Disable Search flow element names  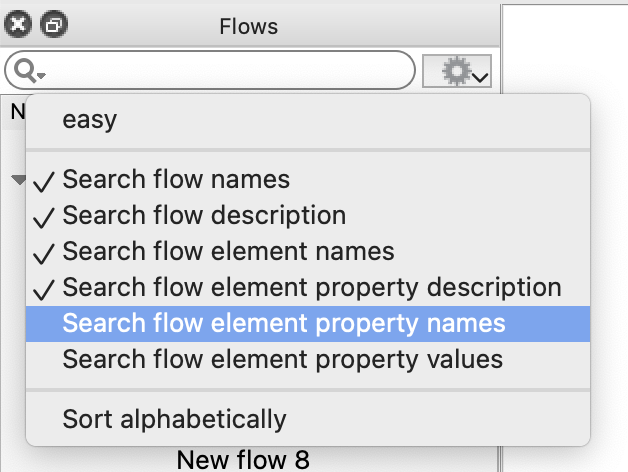tap(308, 251)
